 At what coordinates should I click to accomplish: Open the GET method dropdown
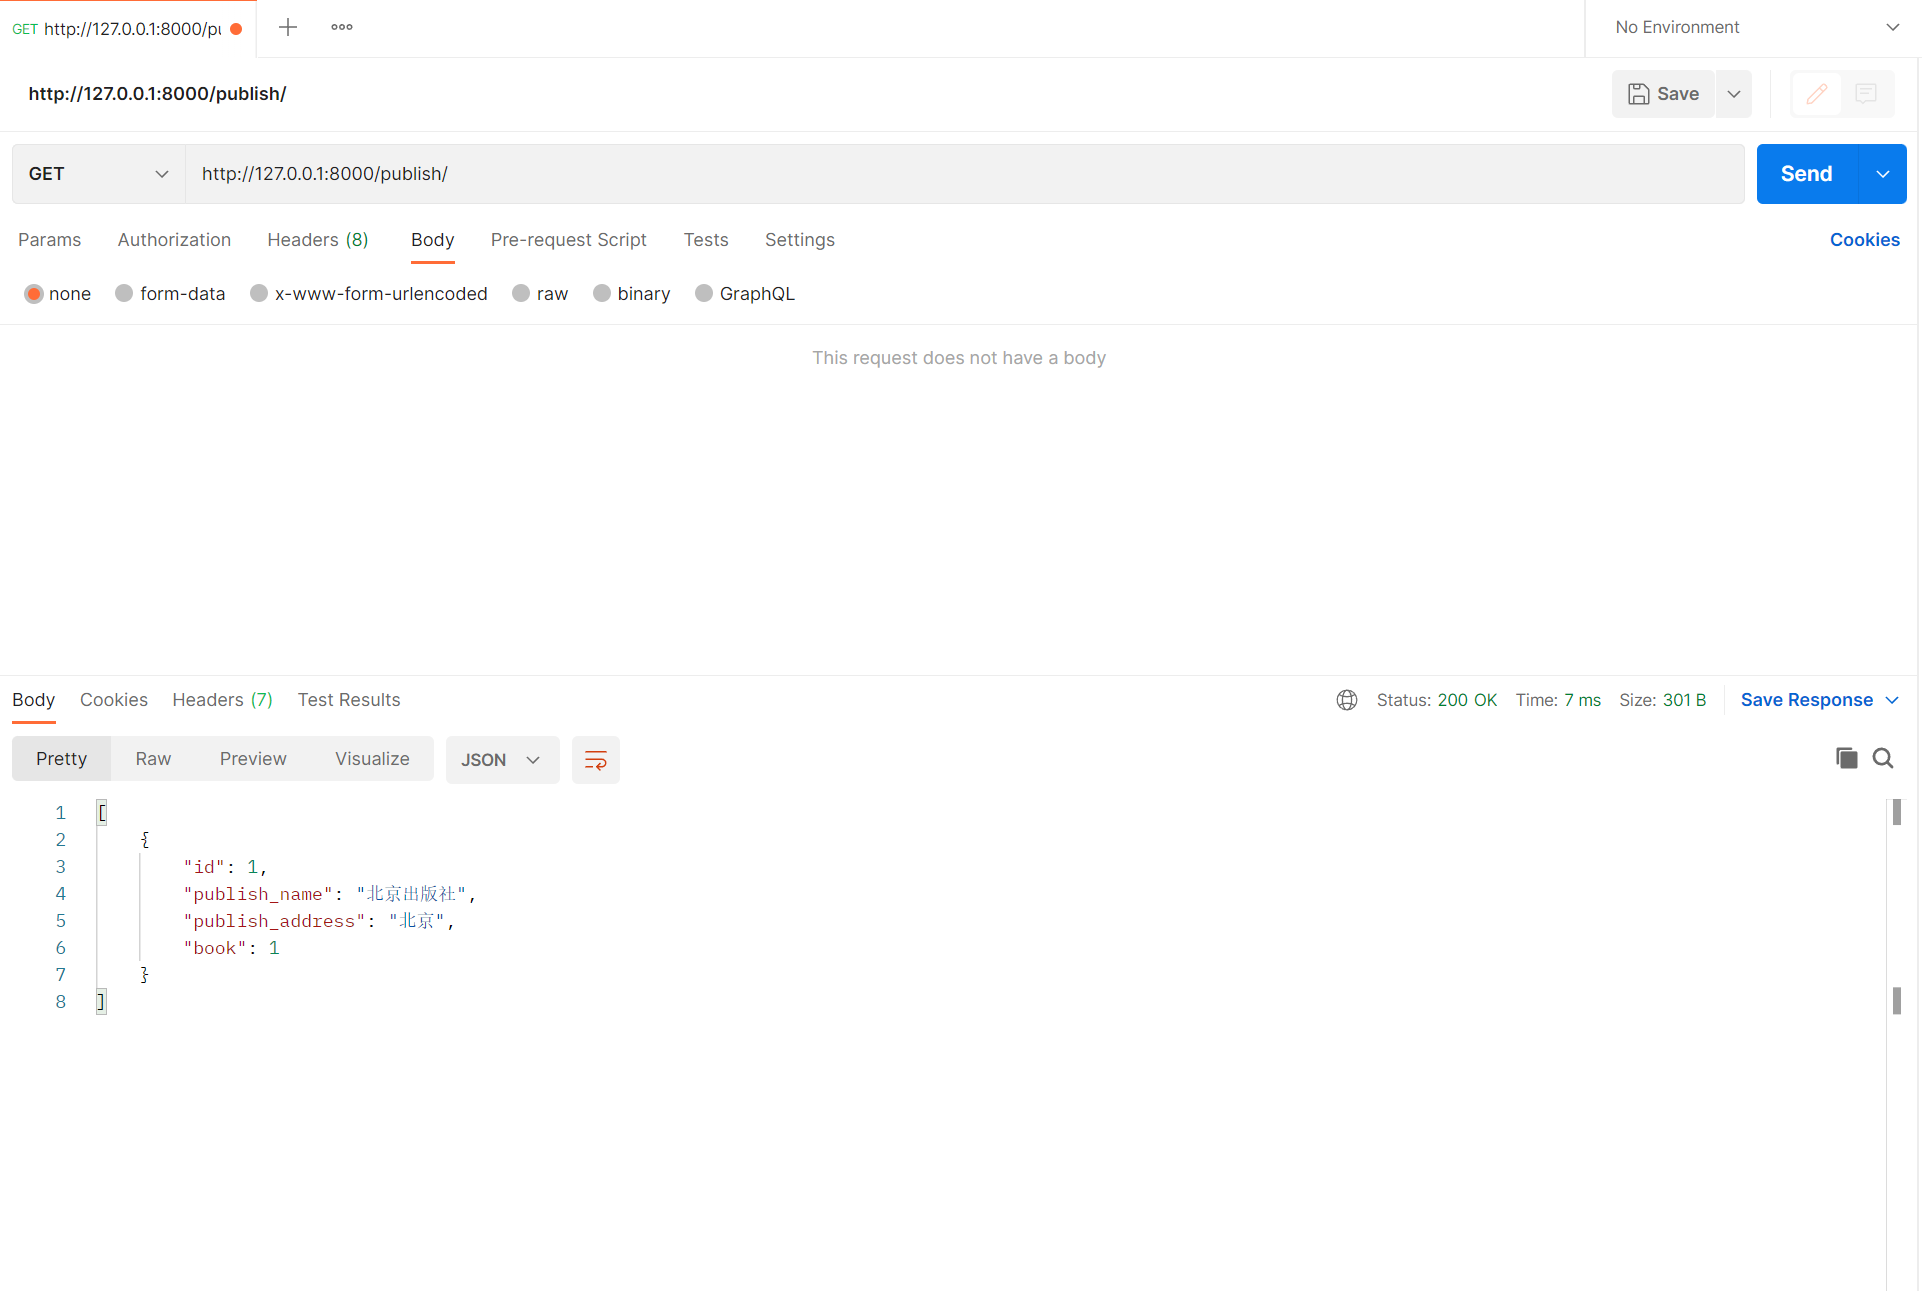[98, 174]
